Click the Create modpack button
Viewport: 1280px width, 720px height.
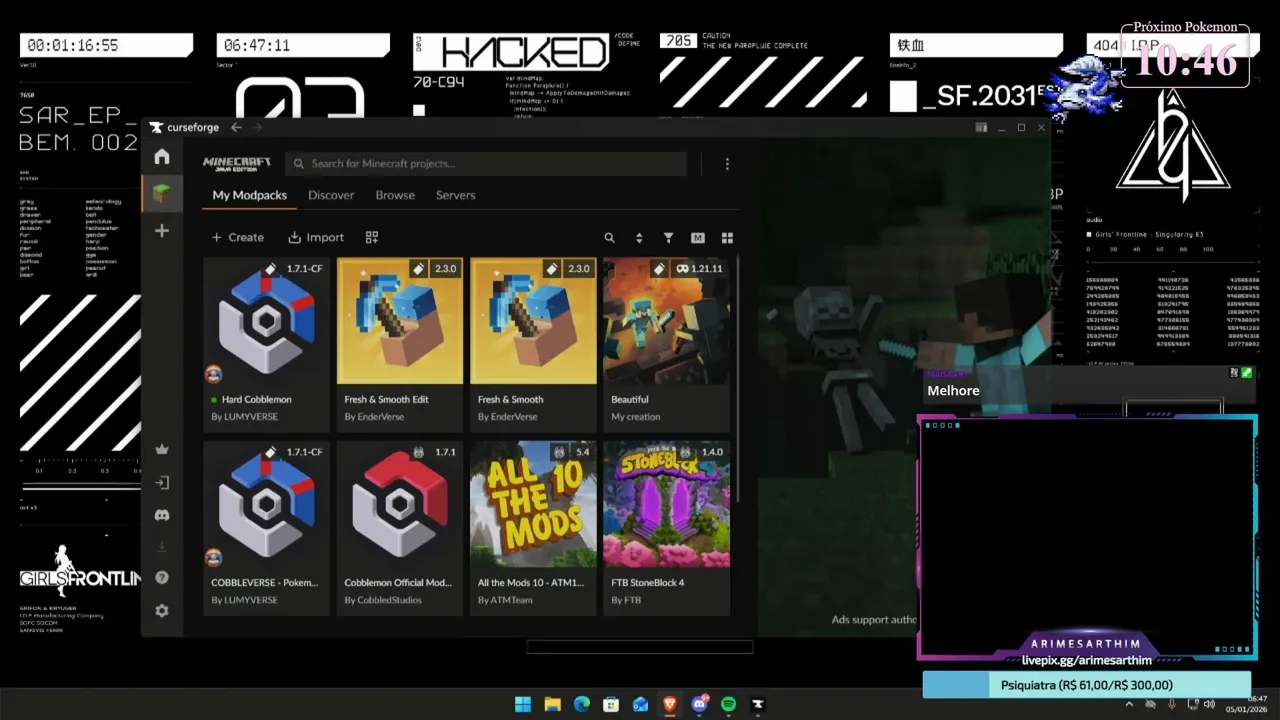tap(238, 237)
